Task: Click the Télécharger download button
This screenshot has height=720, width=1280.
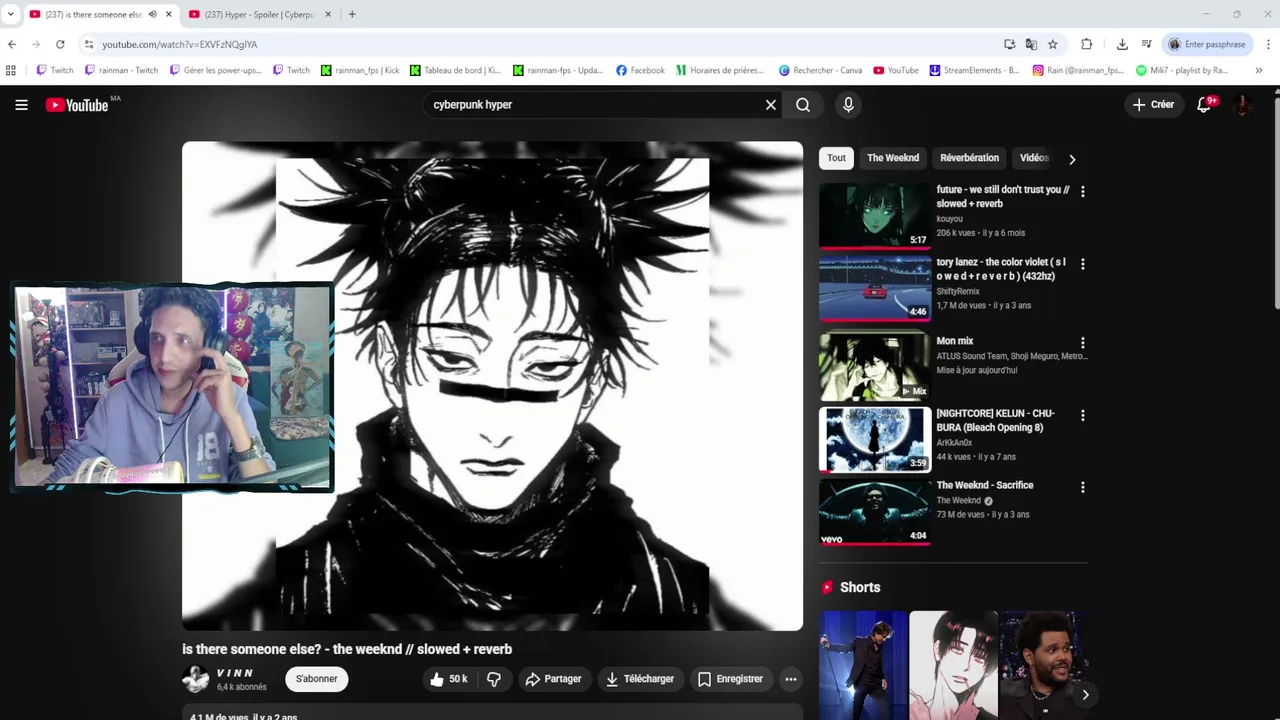Action: coord(640,679)
